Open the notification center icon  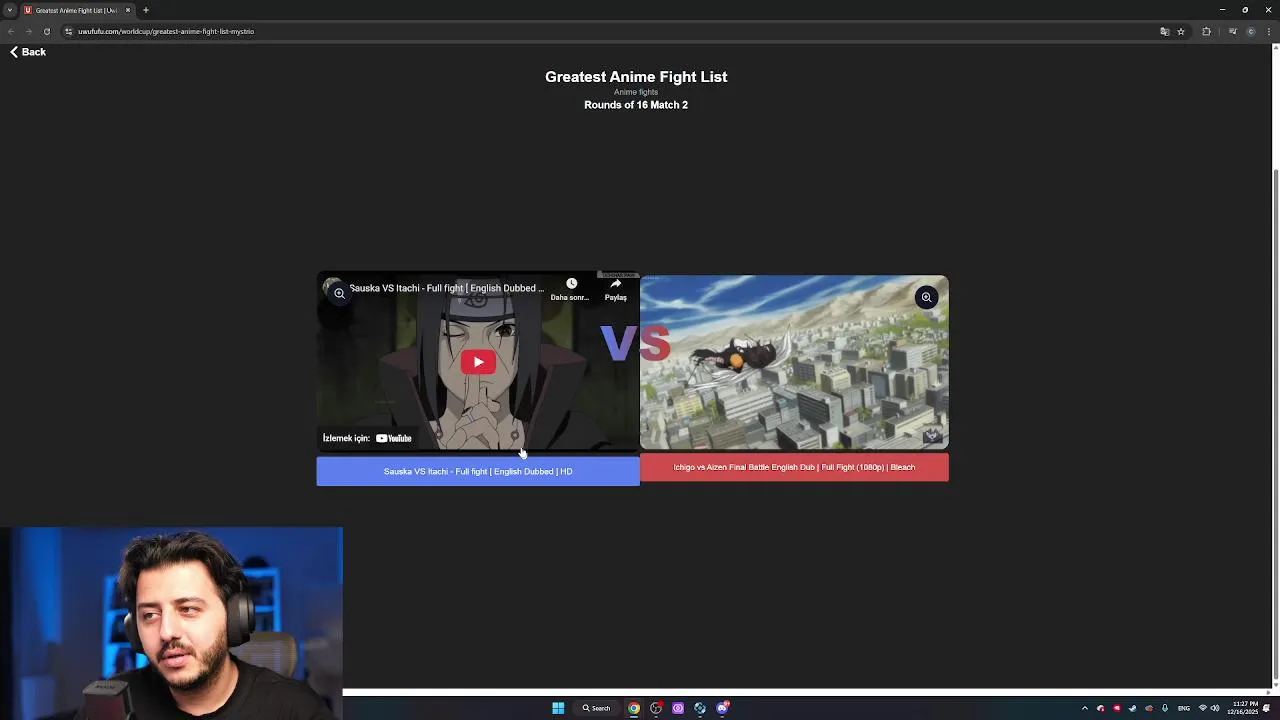(x=1266, y=708)
